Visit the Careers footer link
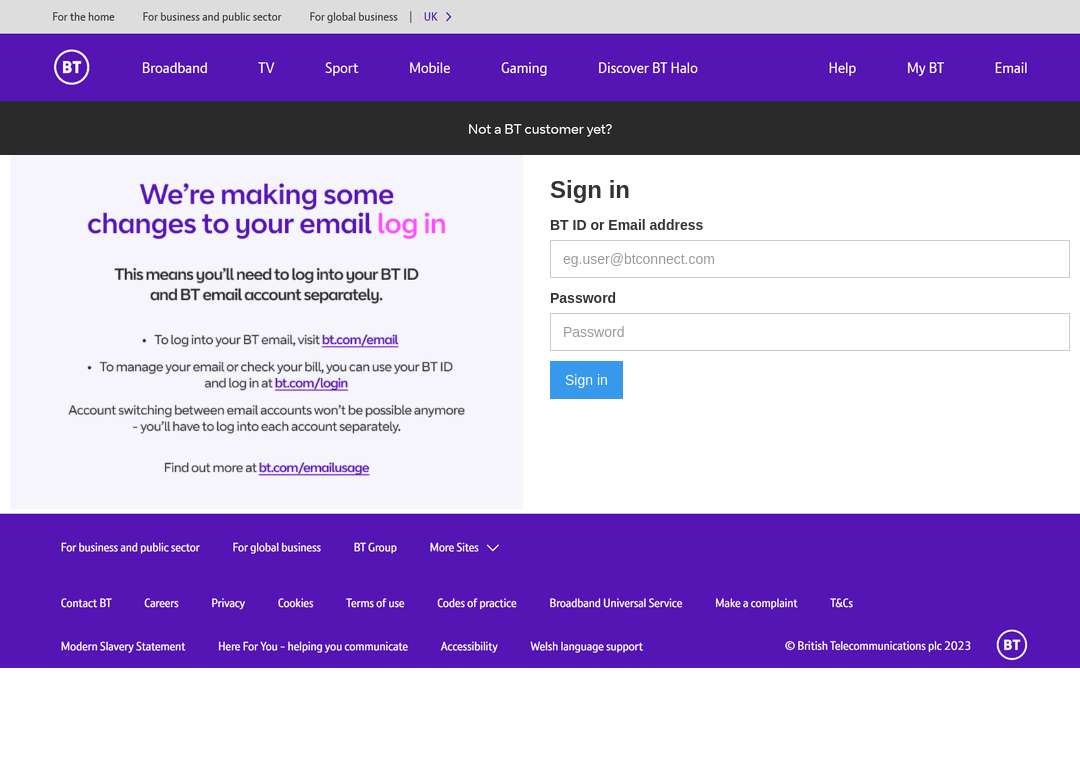Viewport: 1080px width, 768px height. [x=161, y=603]
